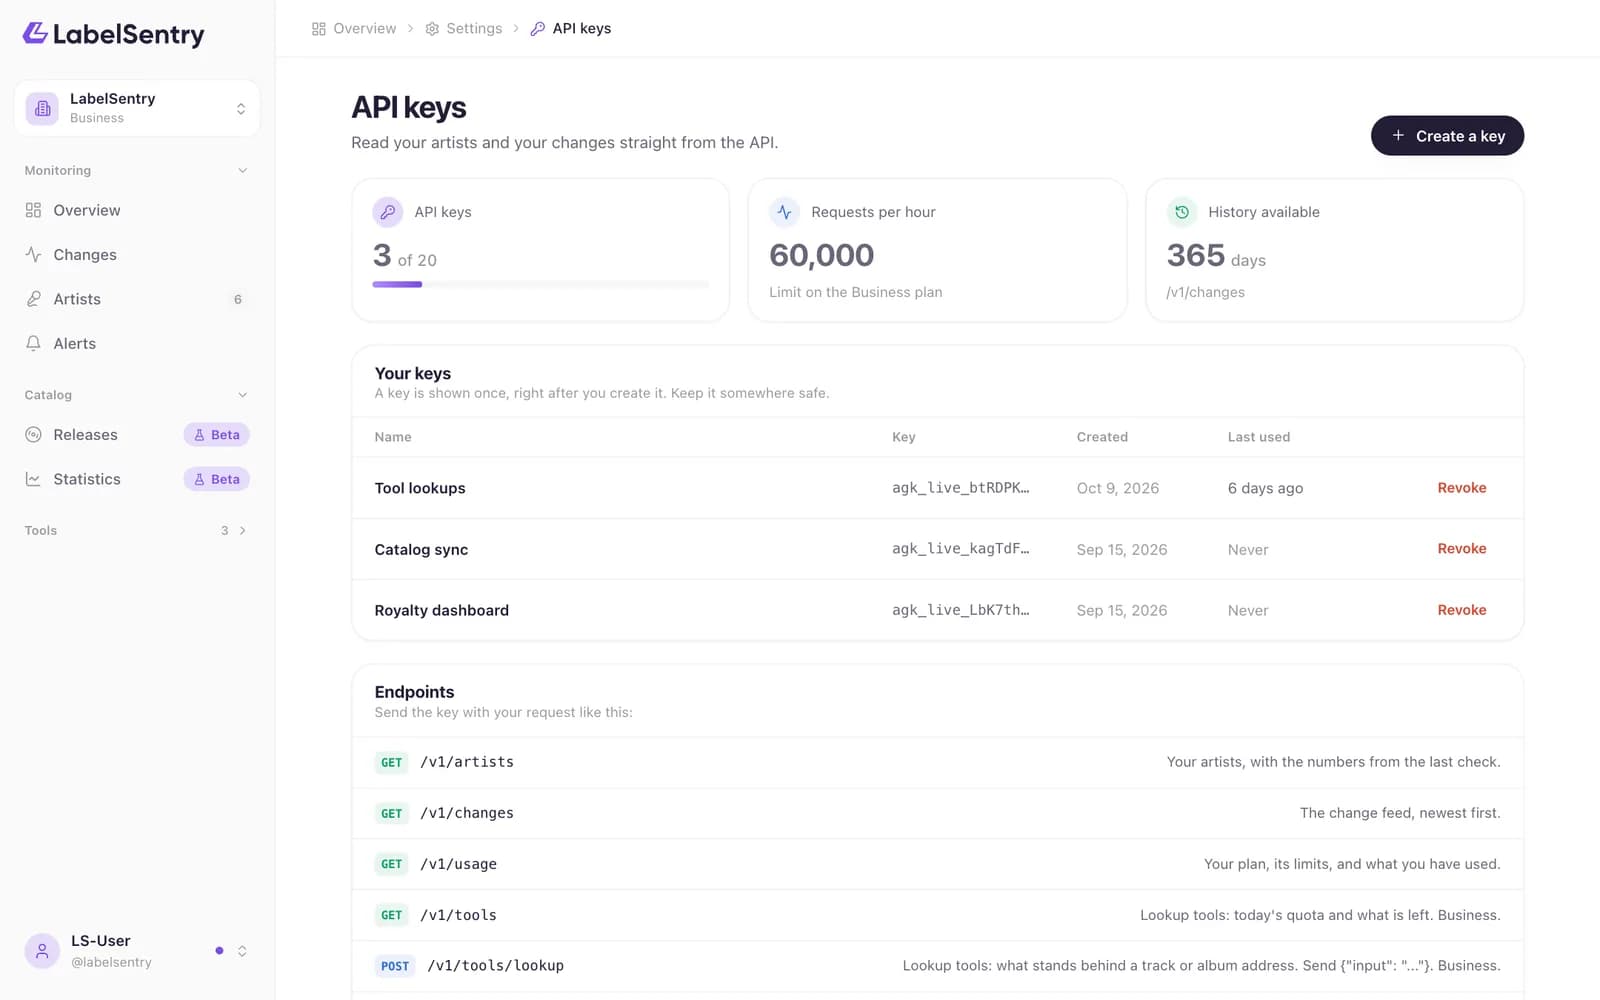1600x1000 pixels.
Task: Open the LS-User account menu chevrons
Action: [x=242, y=951]
